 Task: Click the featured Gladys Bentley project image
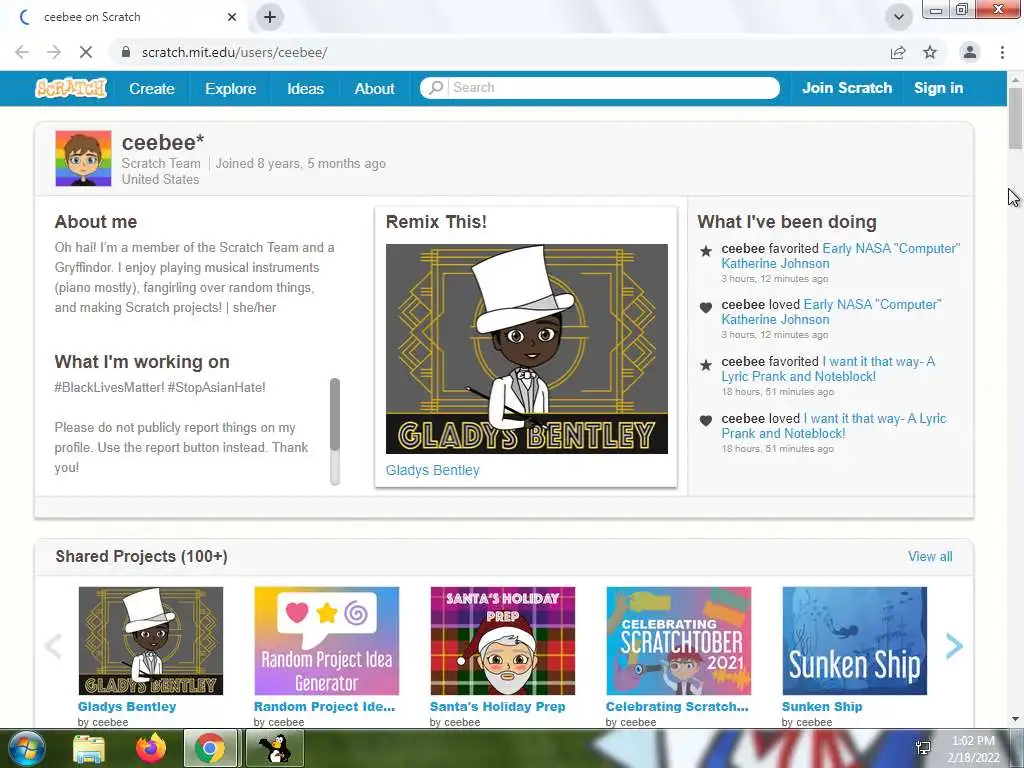coord(526,349)
